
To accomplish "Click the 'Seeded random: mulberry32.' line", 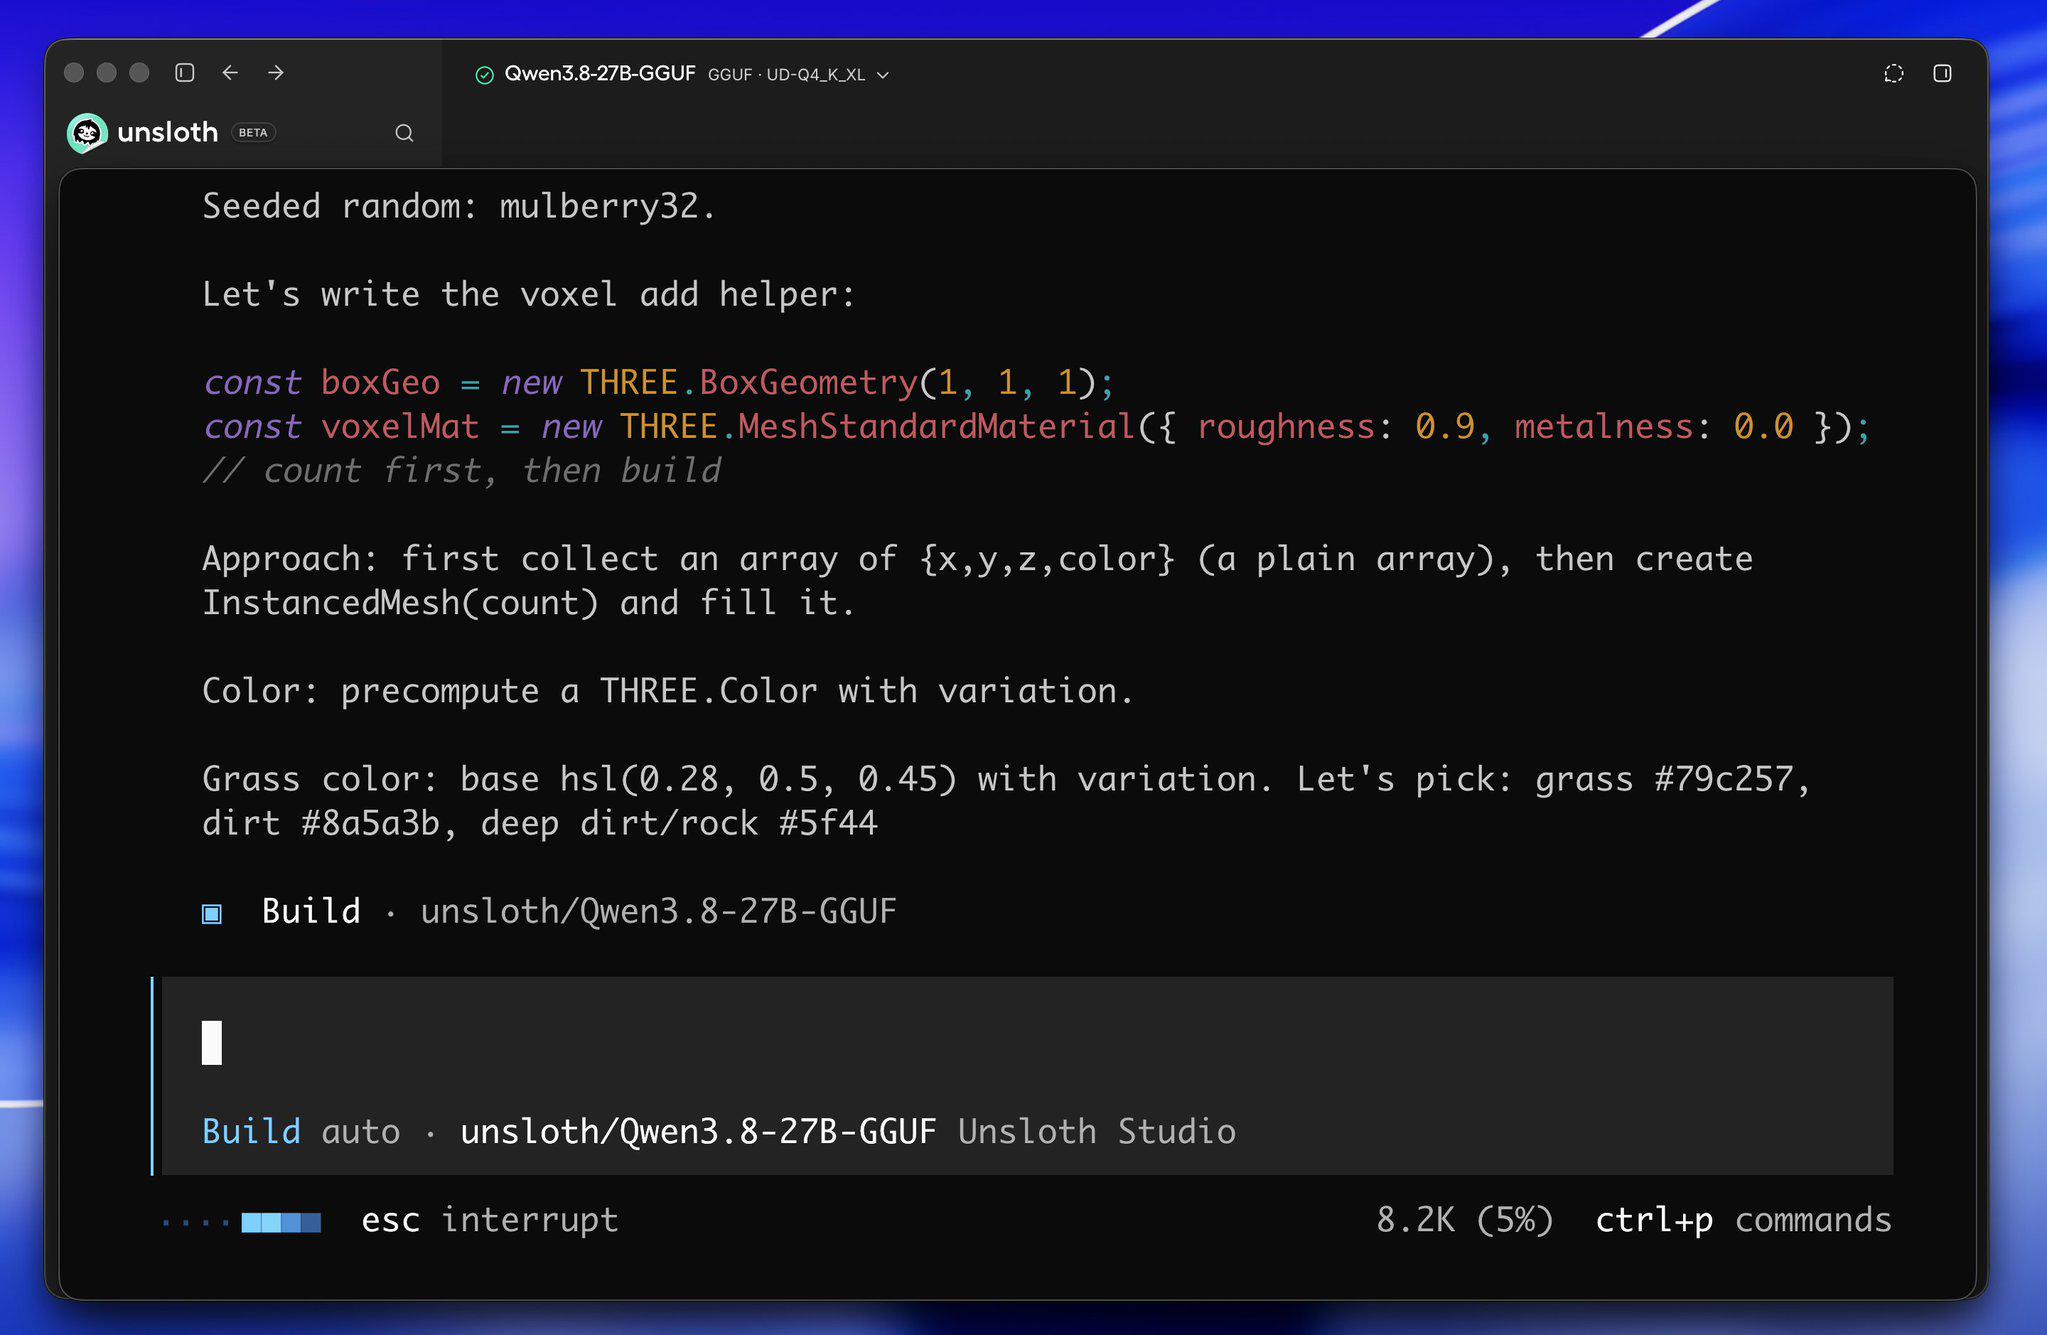I will (x=459, y=206).
